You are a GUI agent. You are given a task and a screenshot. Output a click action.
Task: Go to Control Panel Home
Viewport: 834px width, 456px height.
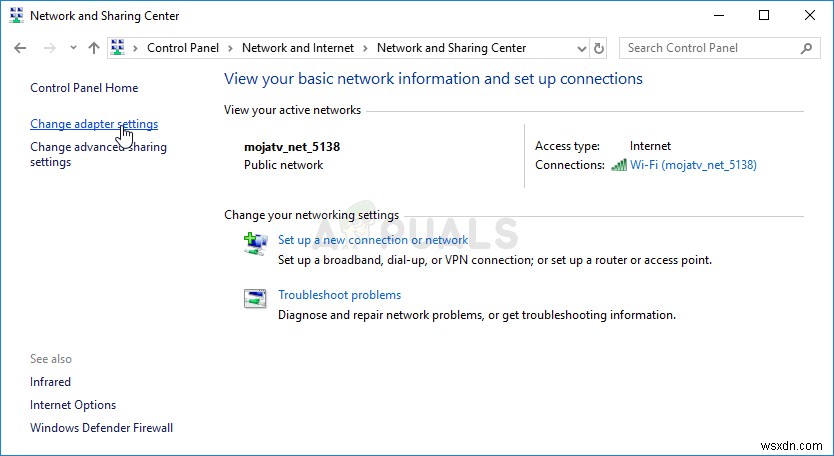coord(84,88)
